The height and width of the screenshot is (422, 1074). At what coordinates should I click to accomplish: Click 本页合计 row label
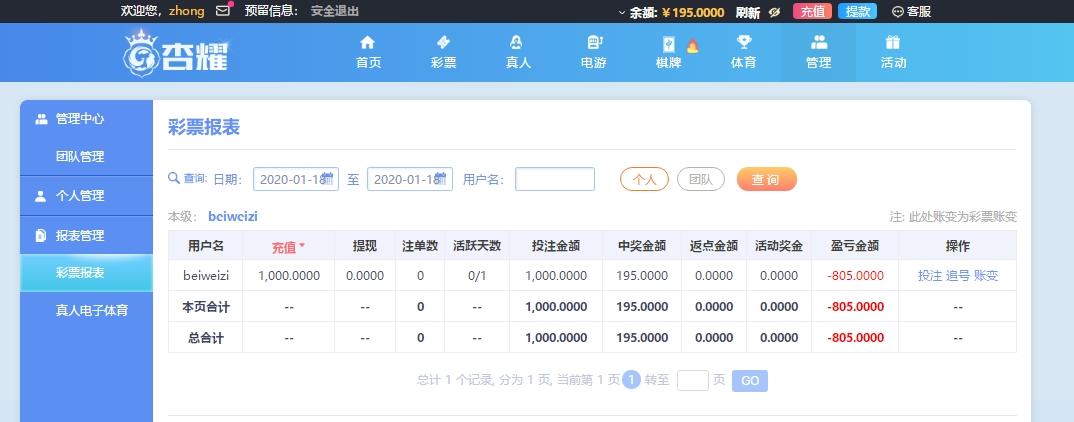[x=205, y=307]
